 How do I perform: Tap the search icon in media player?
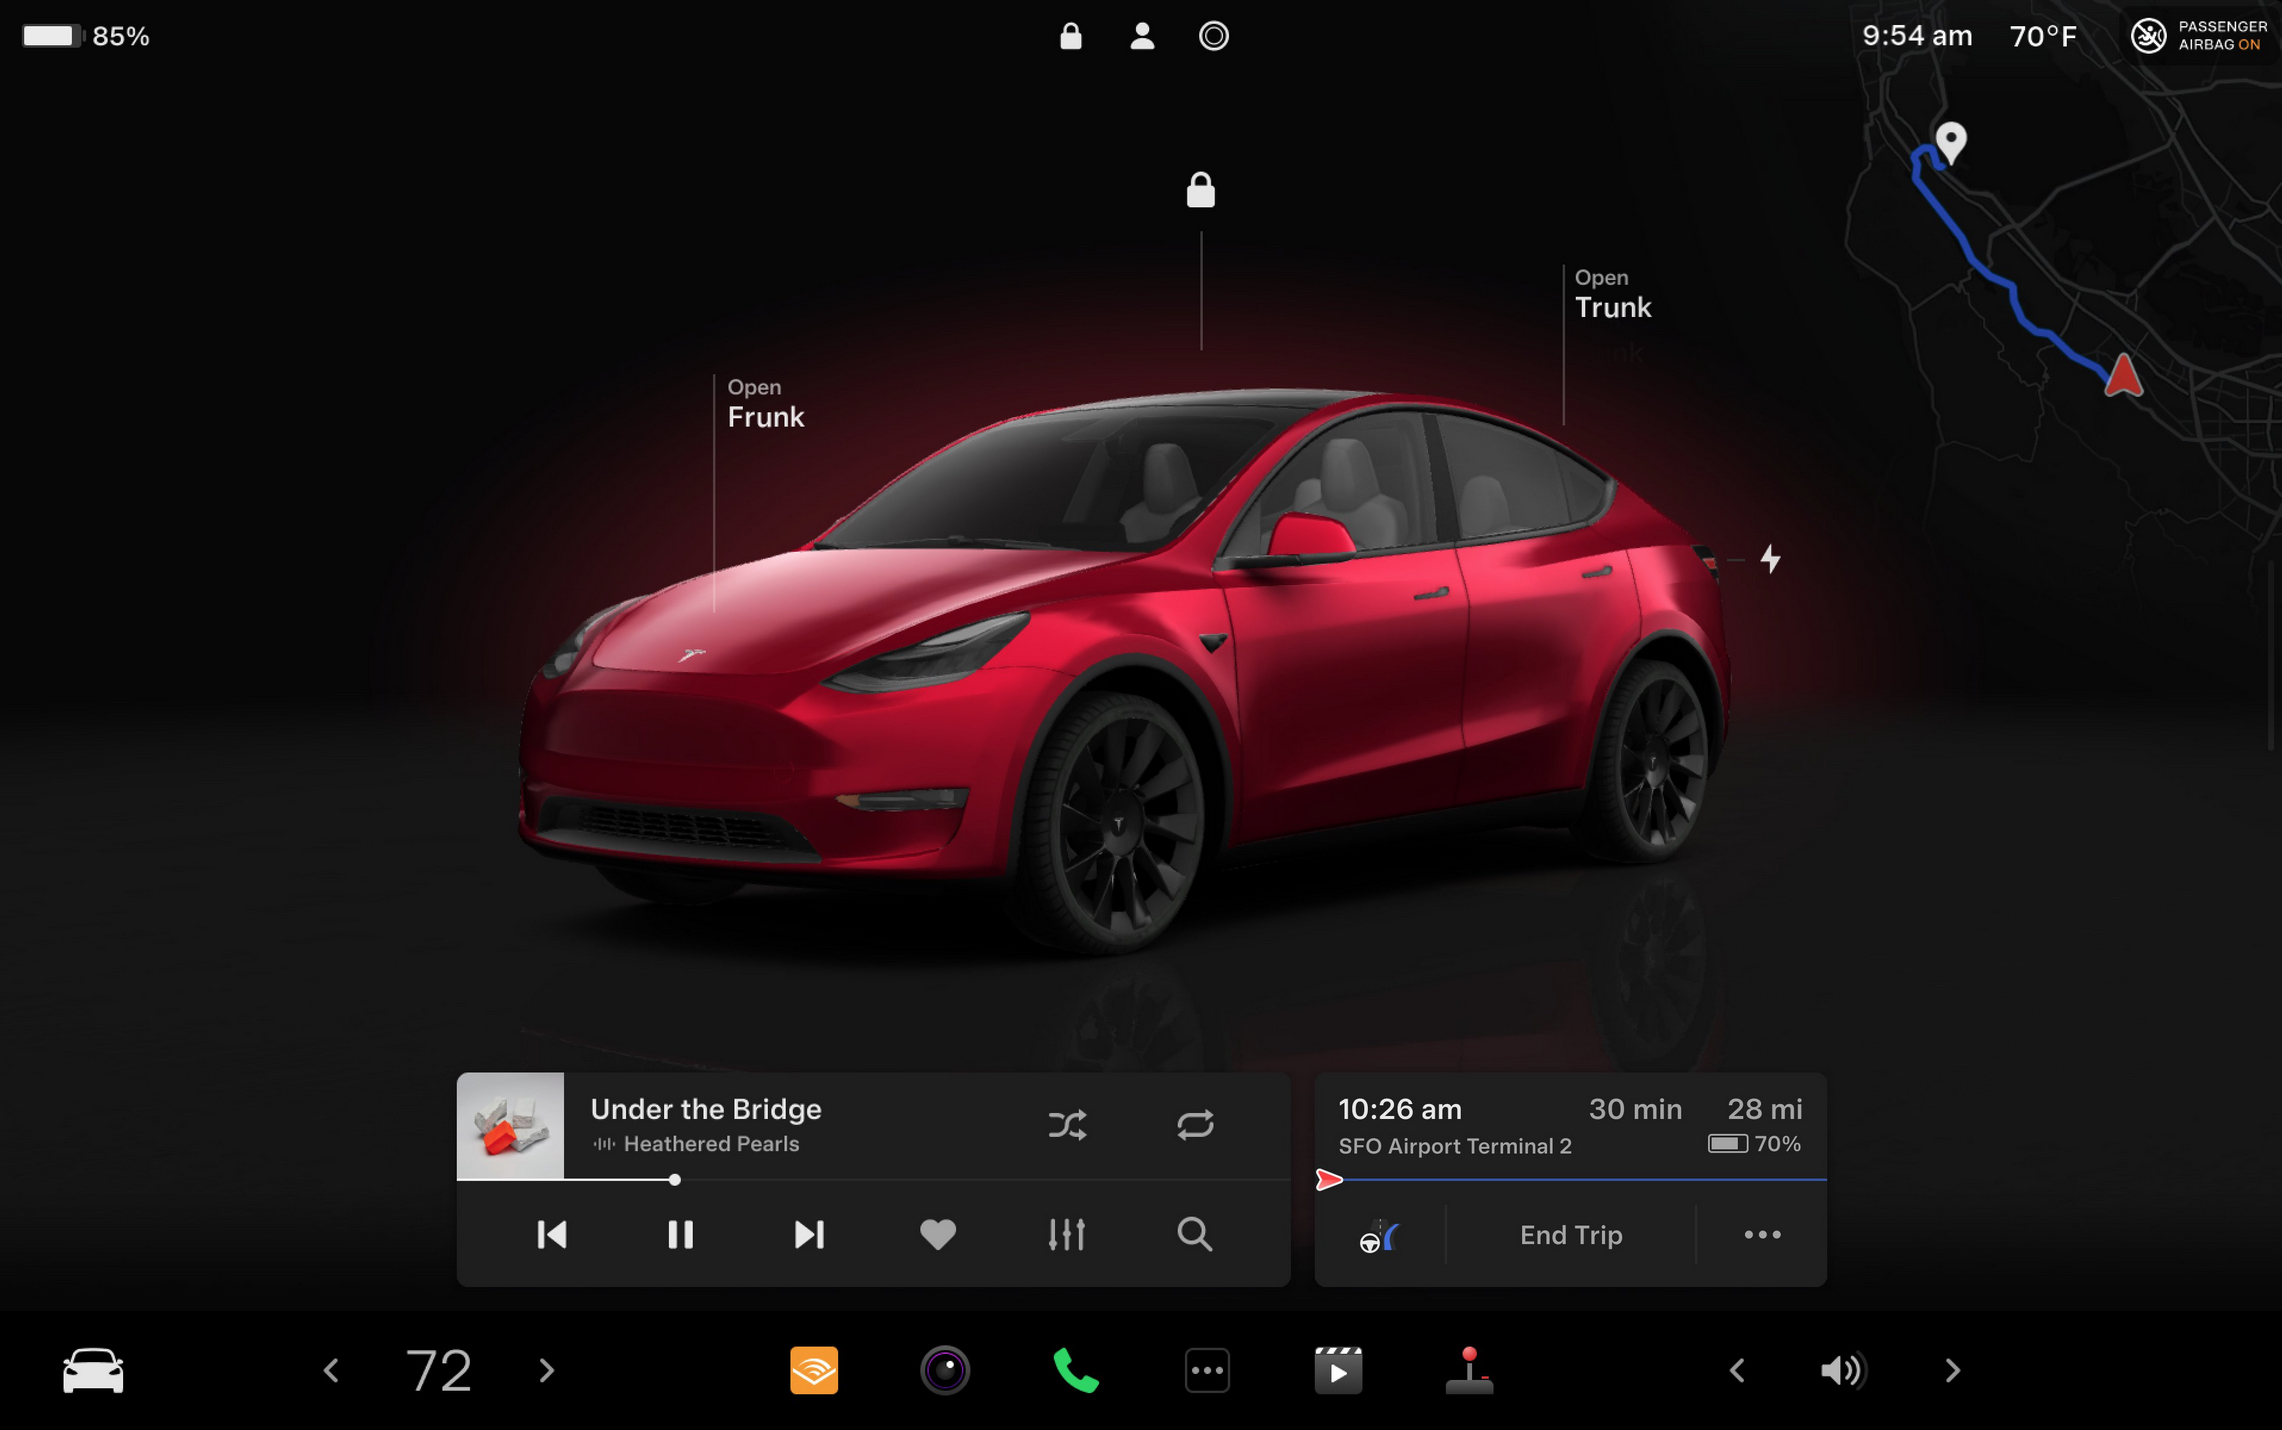click(x=1193, y=1234)
